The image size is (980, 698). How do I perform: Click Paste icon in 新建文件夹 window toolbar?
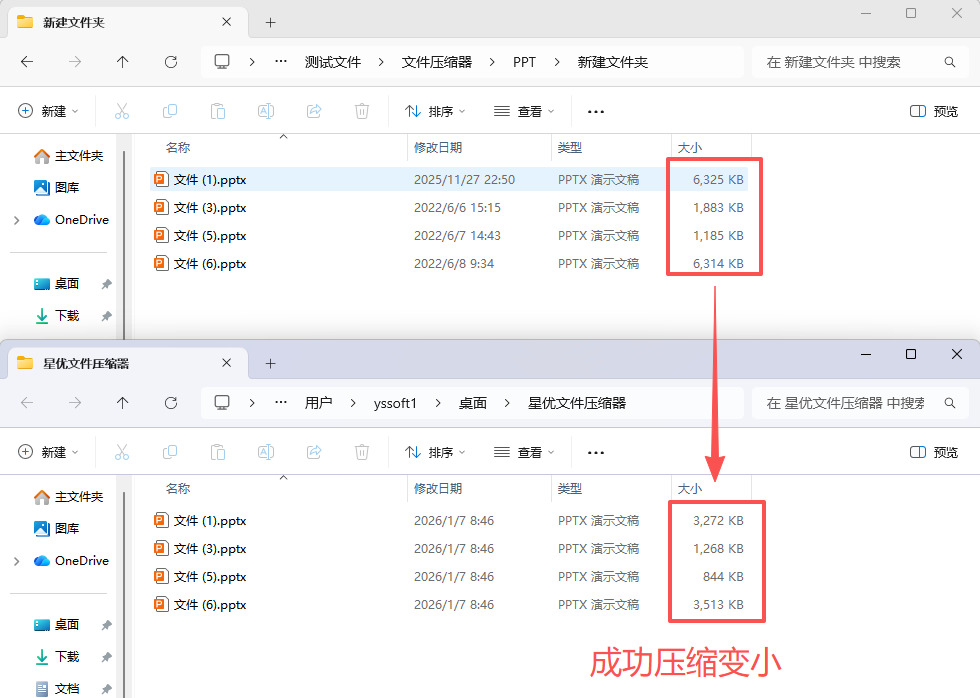tap(218, 111)
